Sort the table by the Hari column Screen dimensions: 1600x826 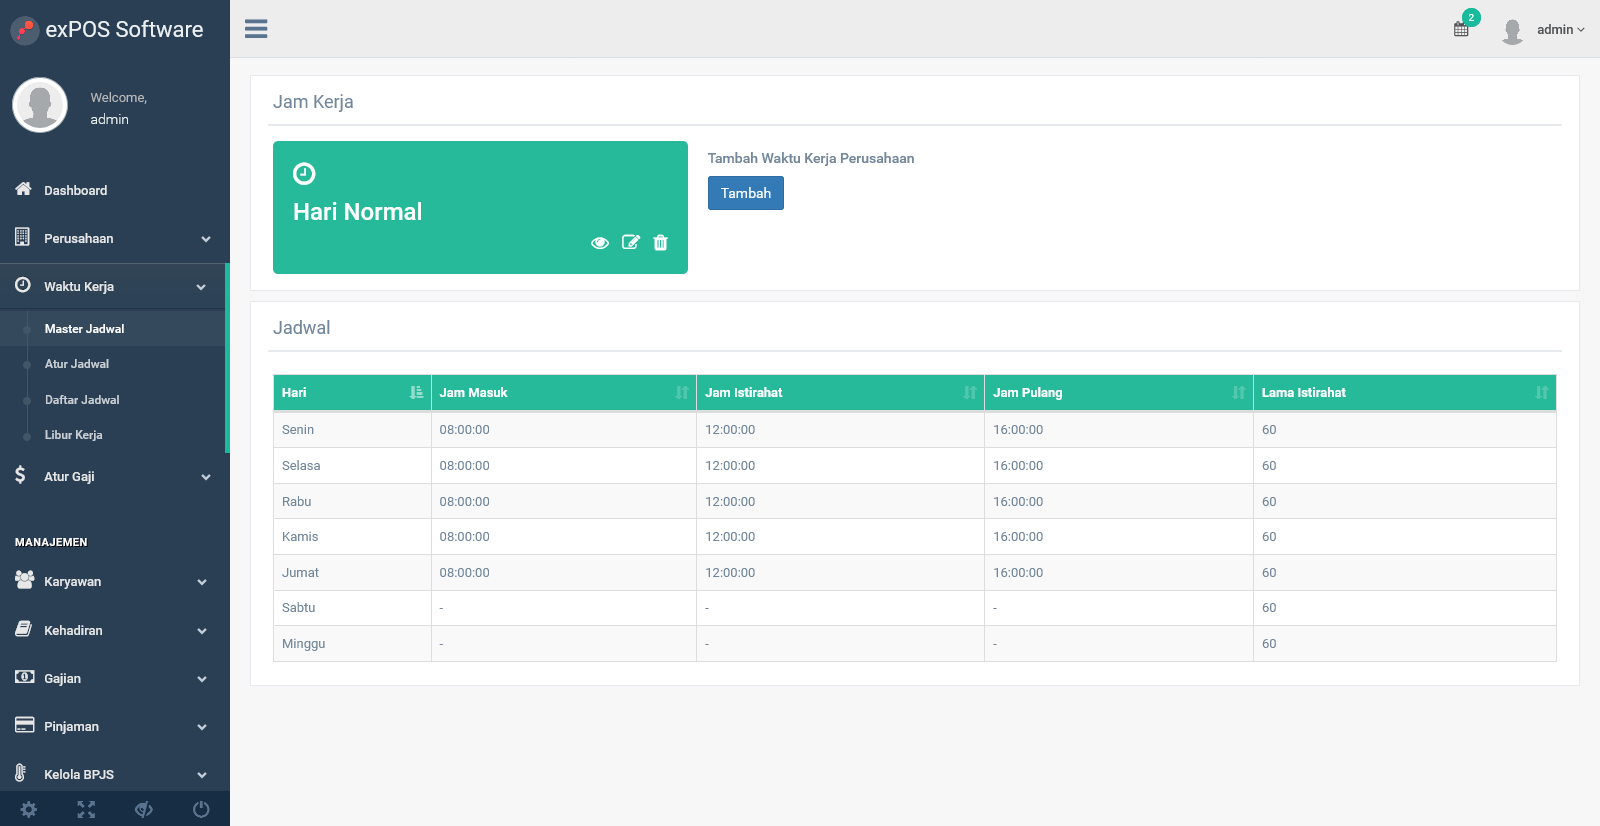[x=352, y=393]
